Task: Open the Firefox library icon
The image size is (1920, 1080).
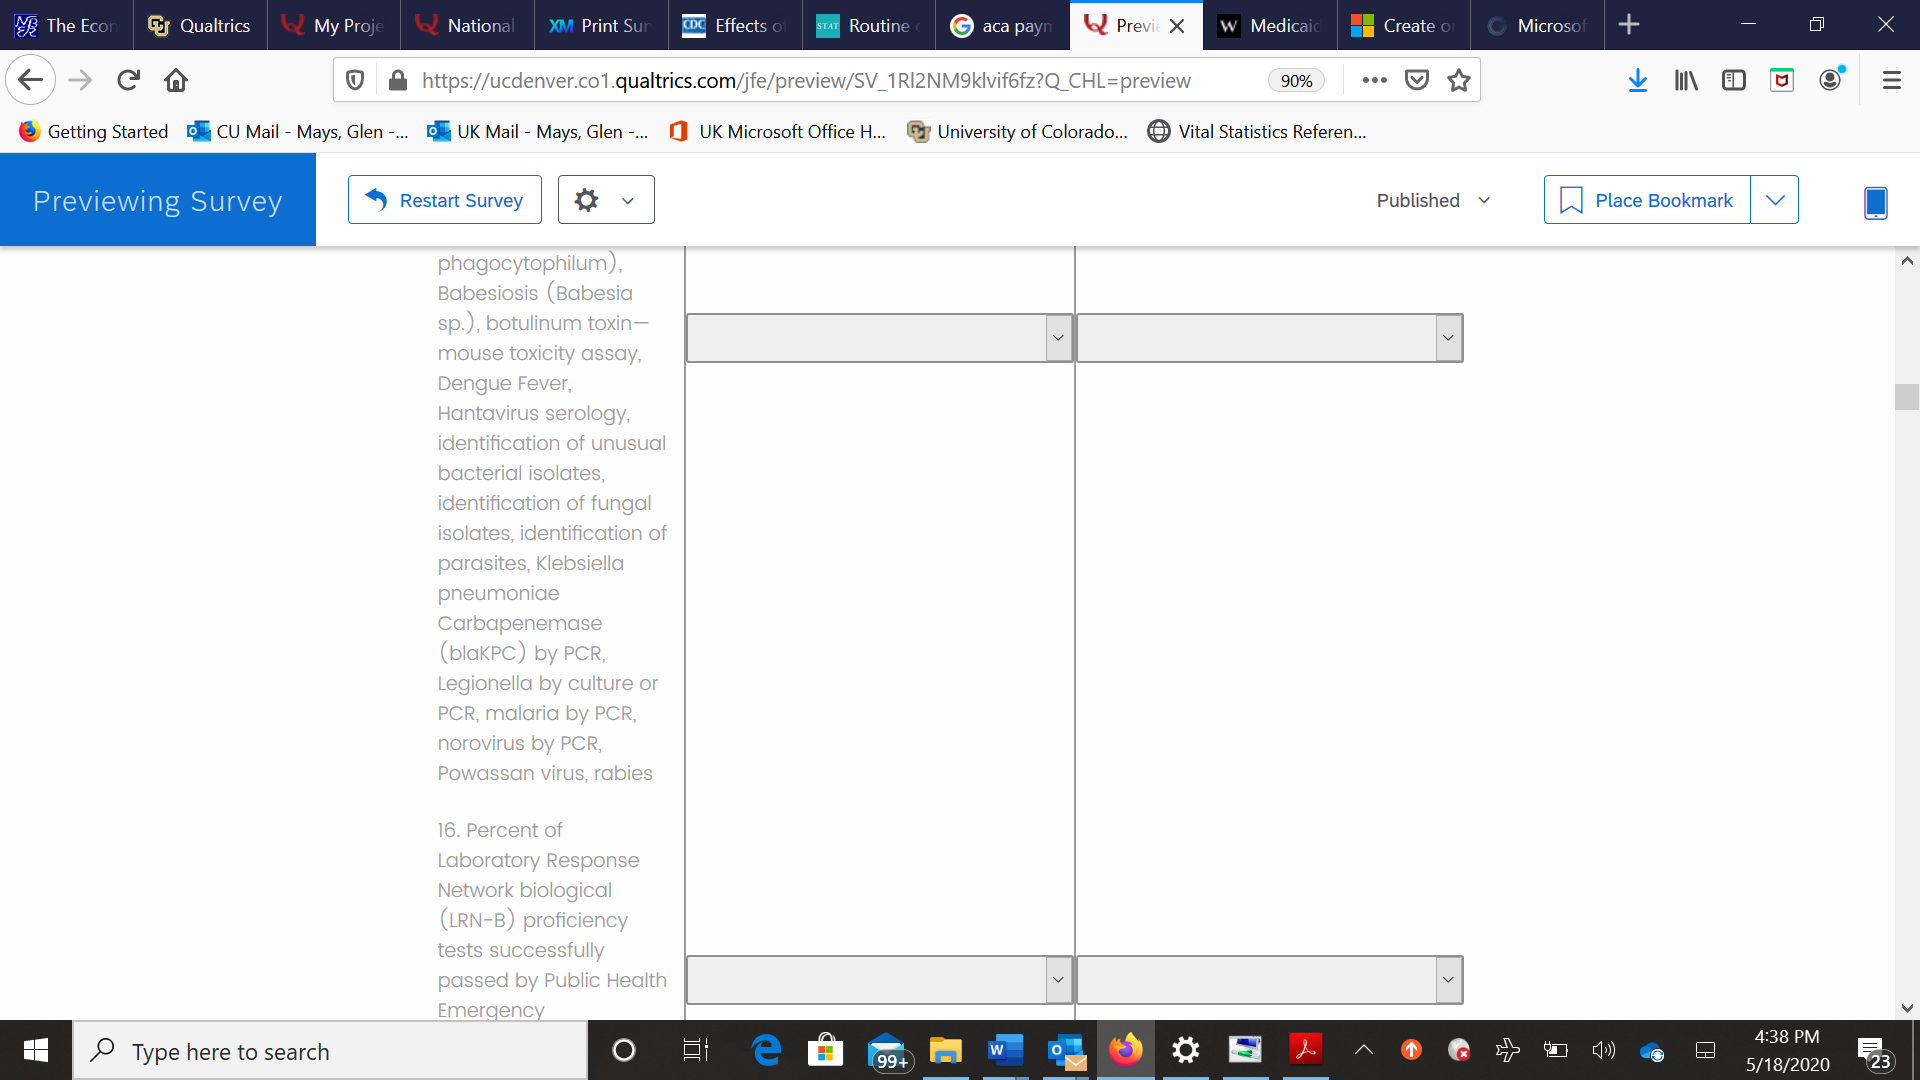Action: click(1686, 80)
